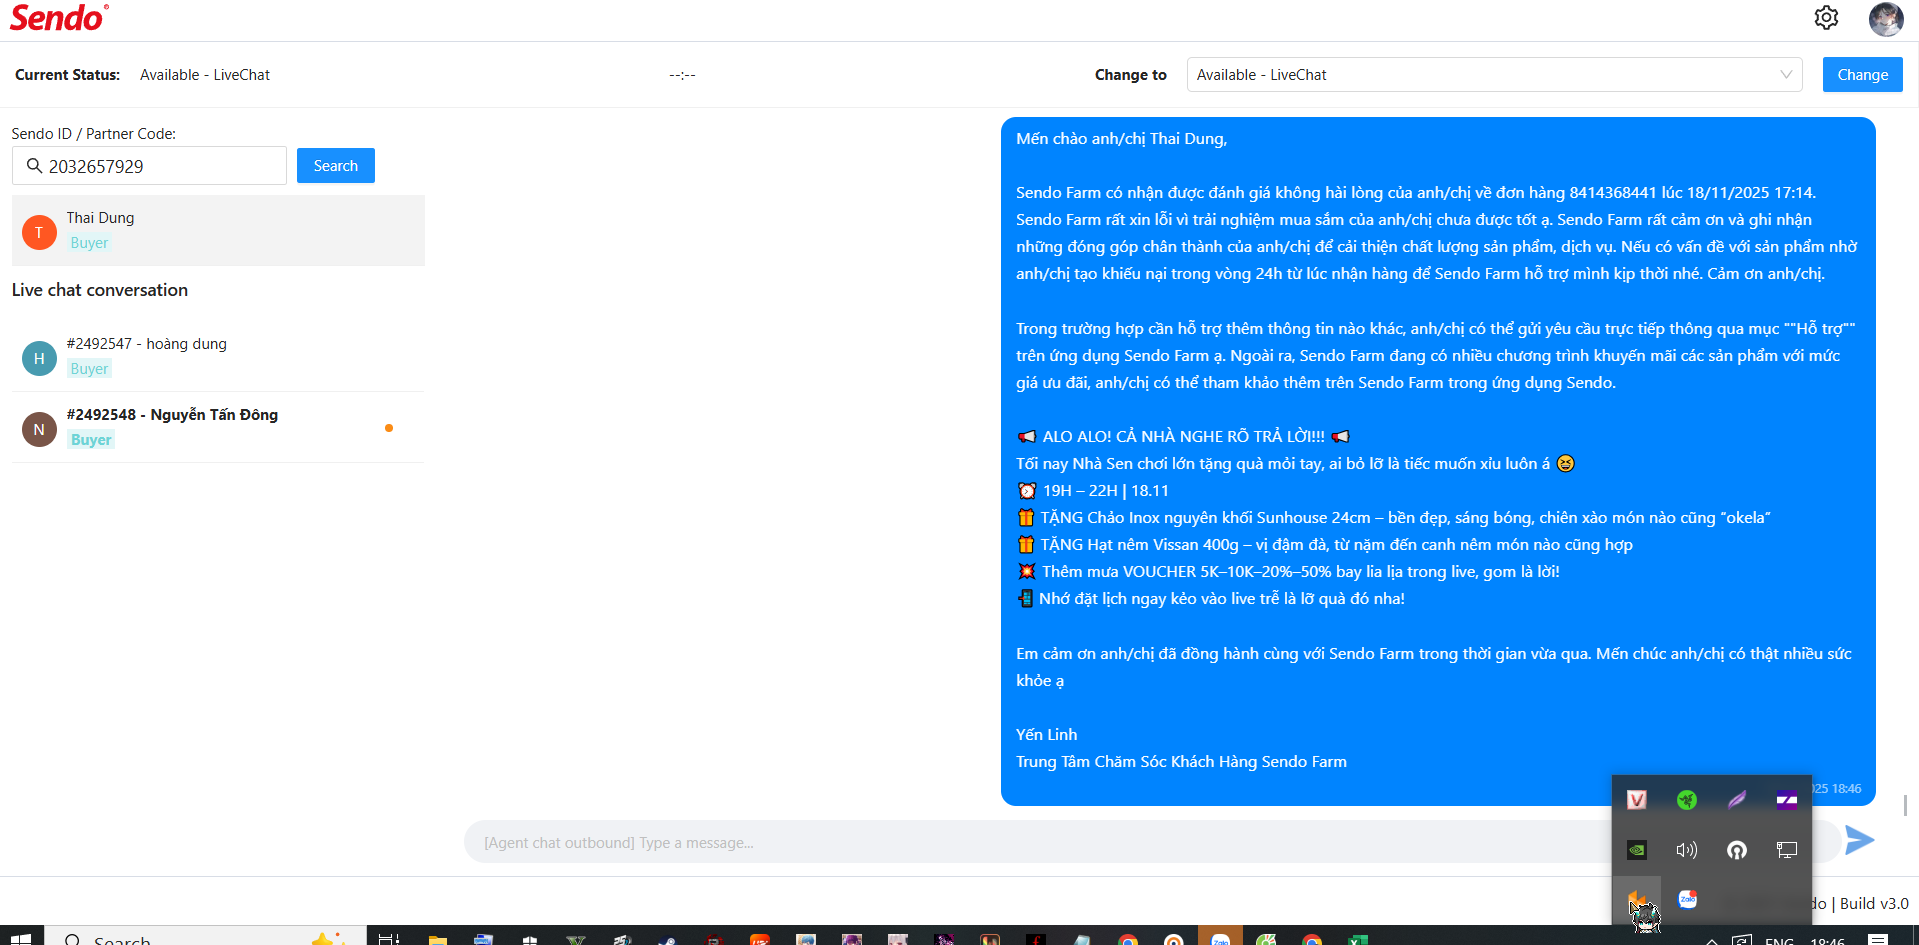Open the user profile avatar
This screenshot has width=1919, height=945.
(1886, 18)
